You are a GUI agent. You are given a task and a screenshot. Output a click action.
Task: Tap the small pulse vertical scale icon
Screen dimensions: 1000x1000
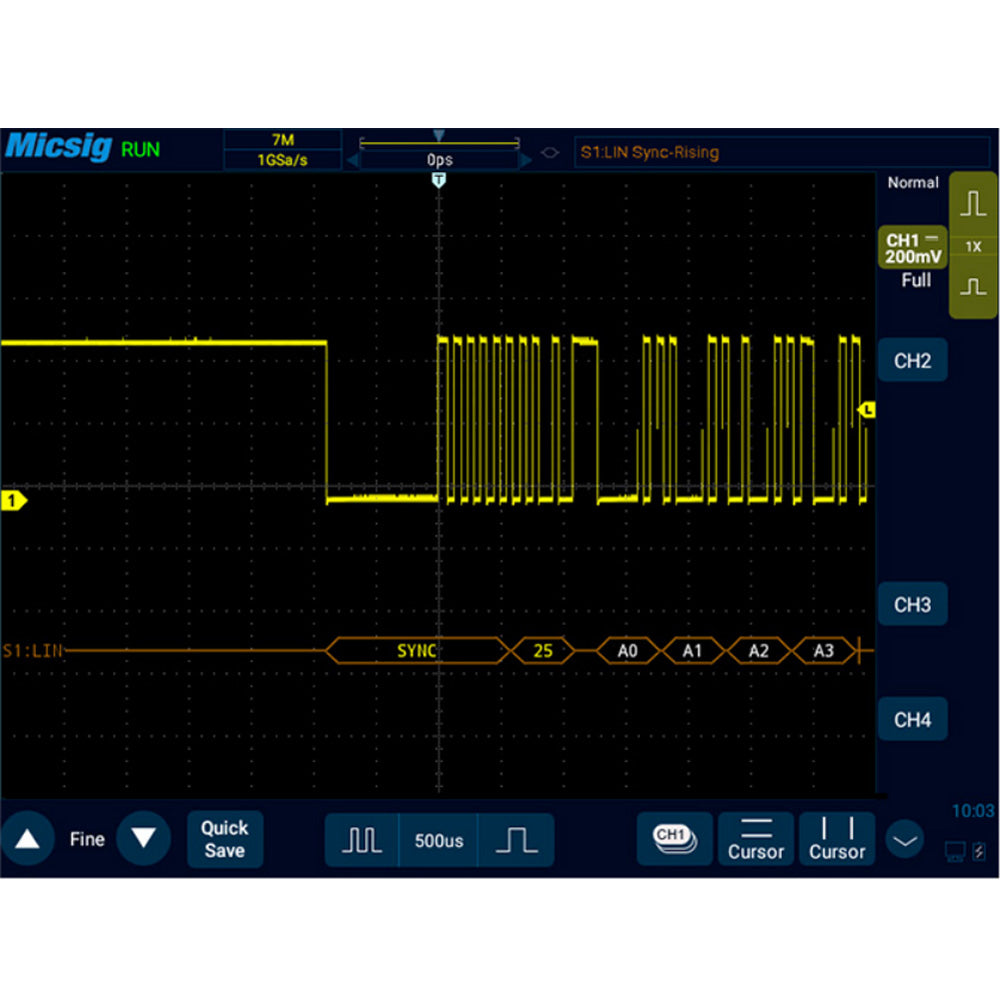point(973,287)
